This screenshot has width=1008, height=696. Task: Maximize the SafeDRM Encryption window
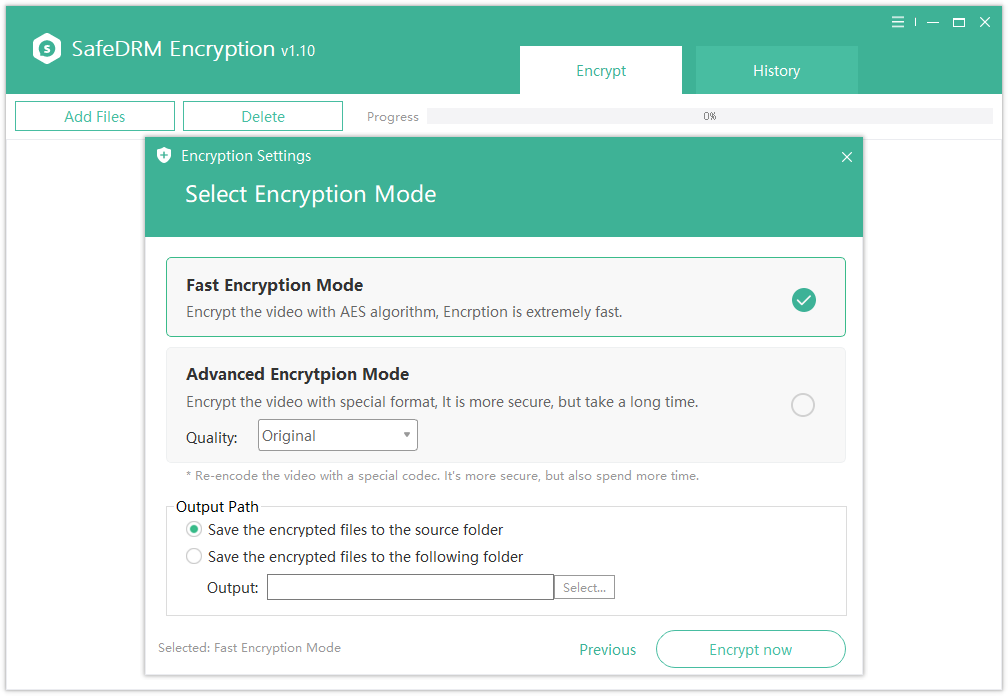tap(958, 22)
